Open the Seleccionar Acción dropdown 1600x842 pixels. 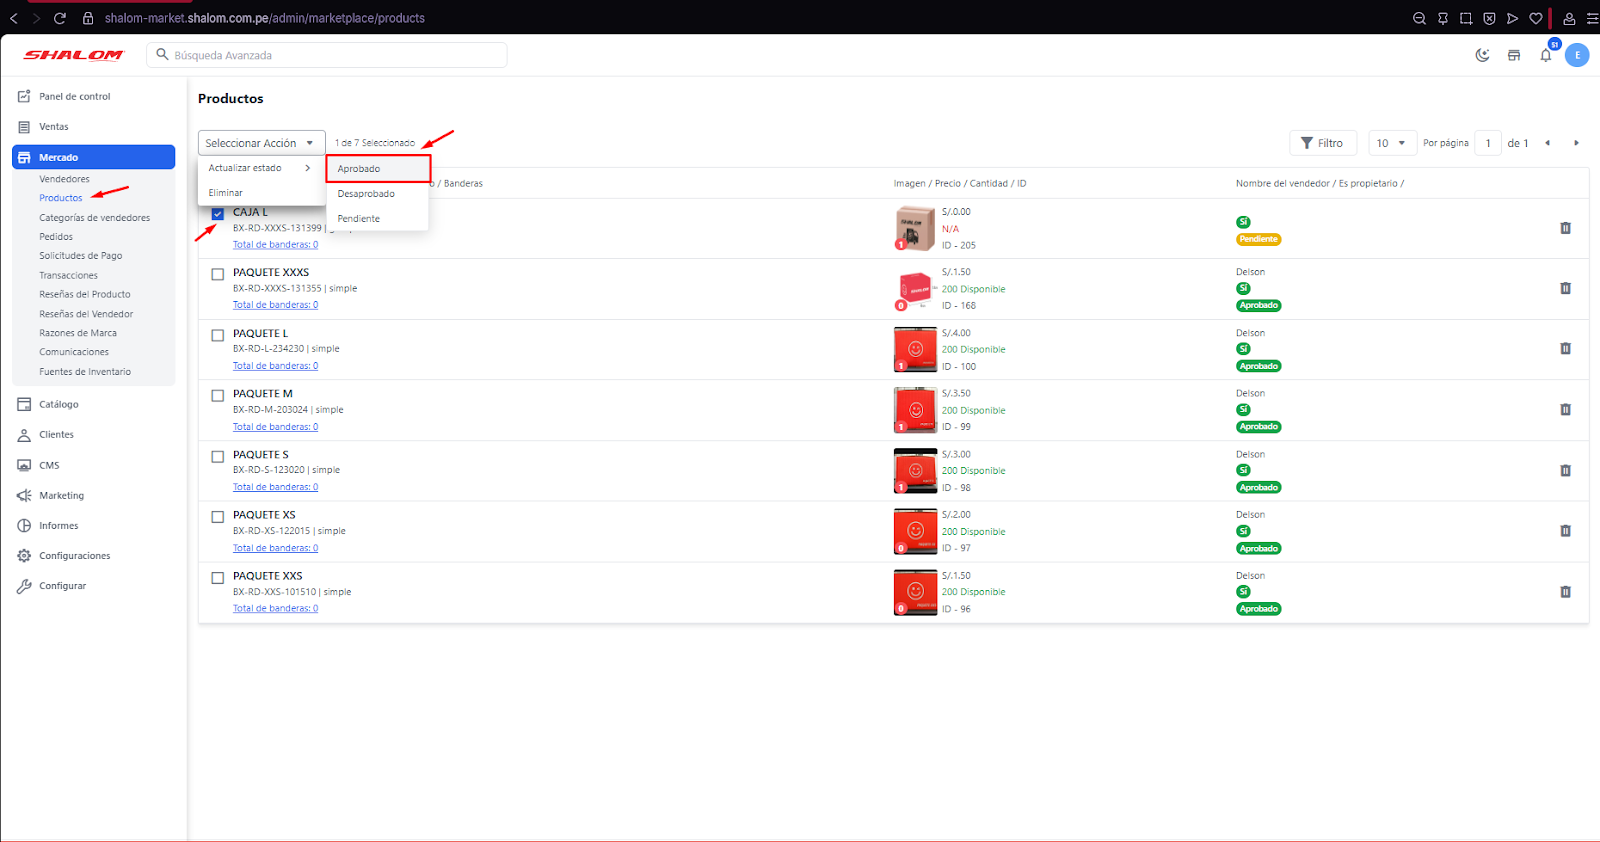point(261,143)
